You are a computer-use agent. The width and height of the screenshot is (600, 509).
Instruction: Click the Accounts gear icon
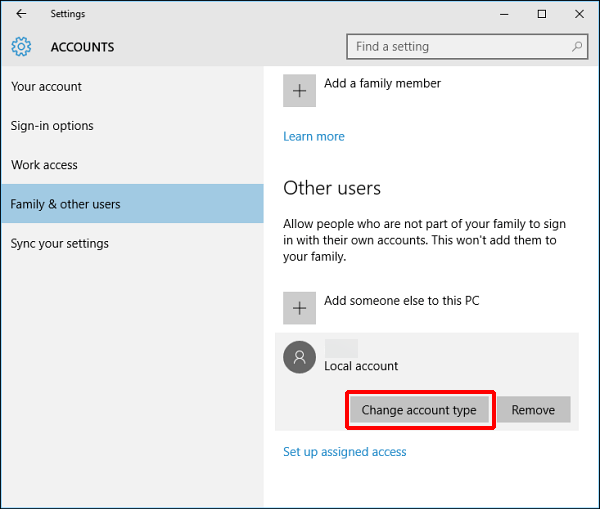(21, 47)
